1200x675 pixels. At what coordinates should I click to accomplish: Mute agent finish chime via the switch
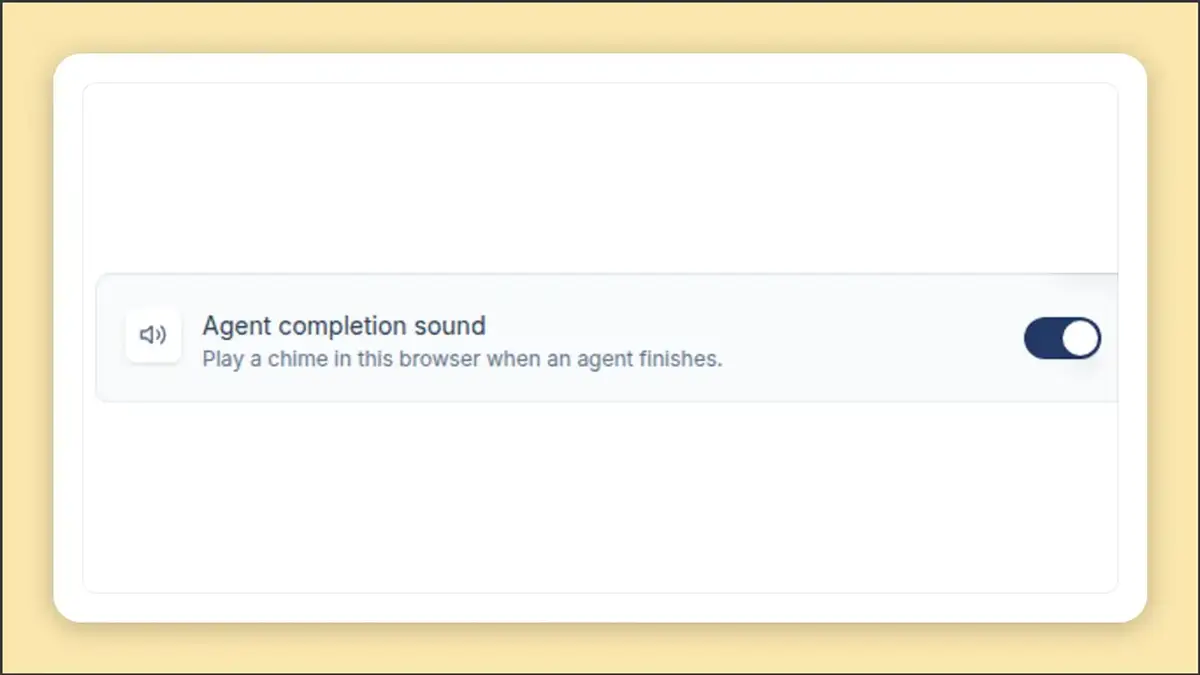click(x=1062, y=339)
